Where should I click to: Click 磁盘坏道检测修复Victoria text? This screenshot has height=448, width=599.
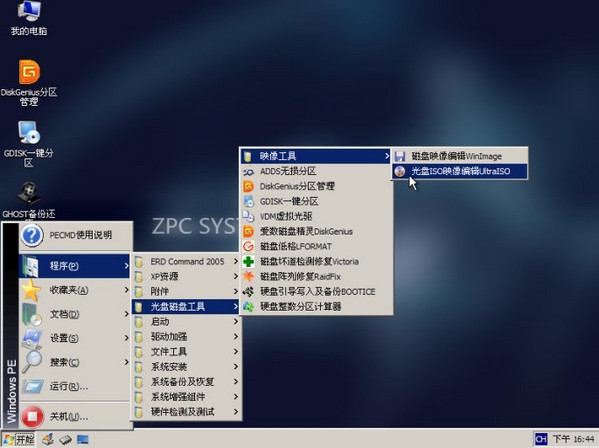(309, 262)
